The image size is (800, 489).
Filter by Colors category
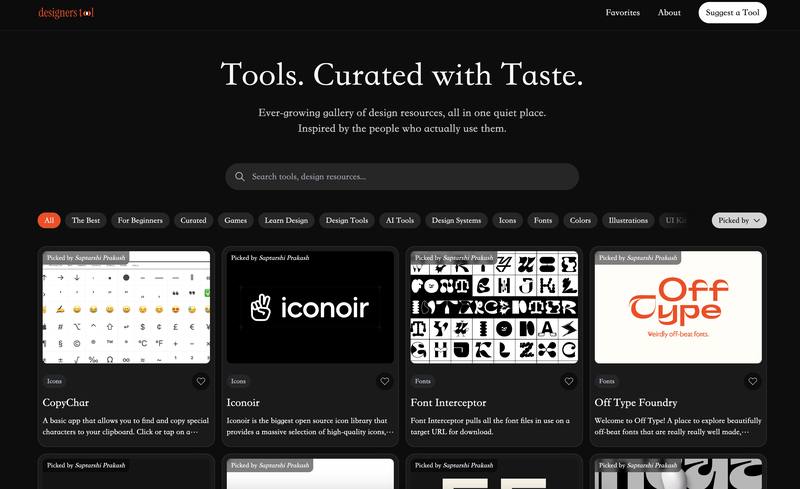pyautogui.click(x=580, y=221)
